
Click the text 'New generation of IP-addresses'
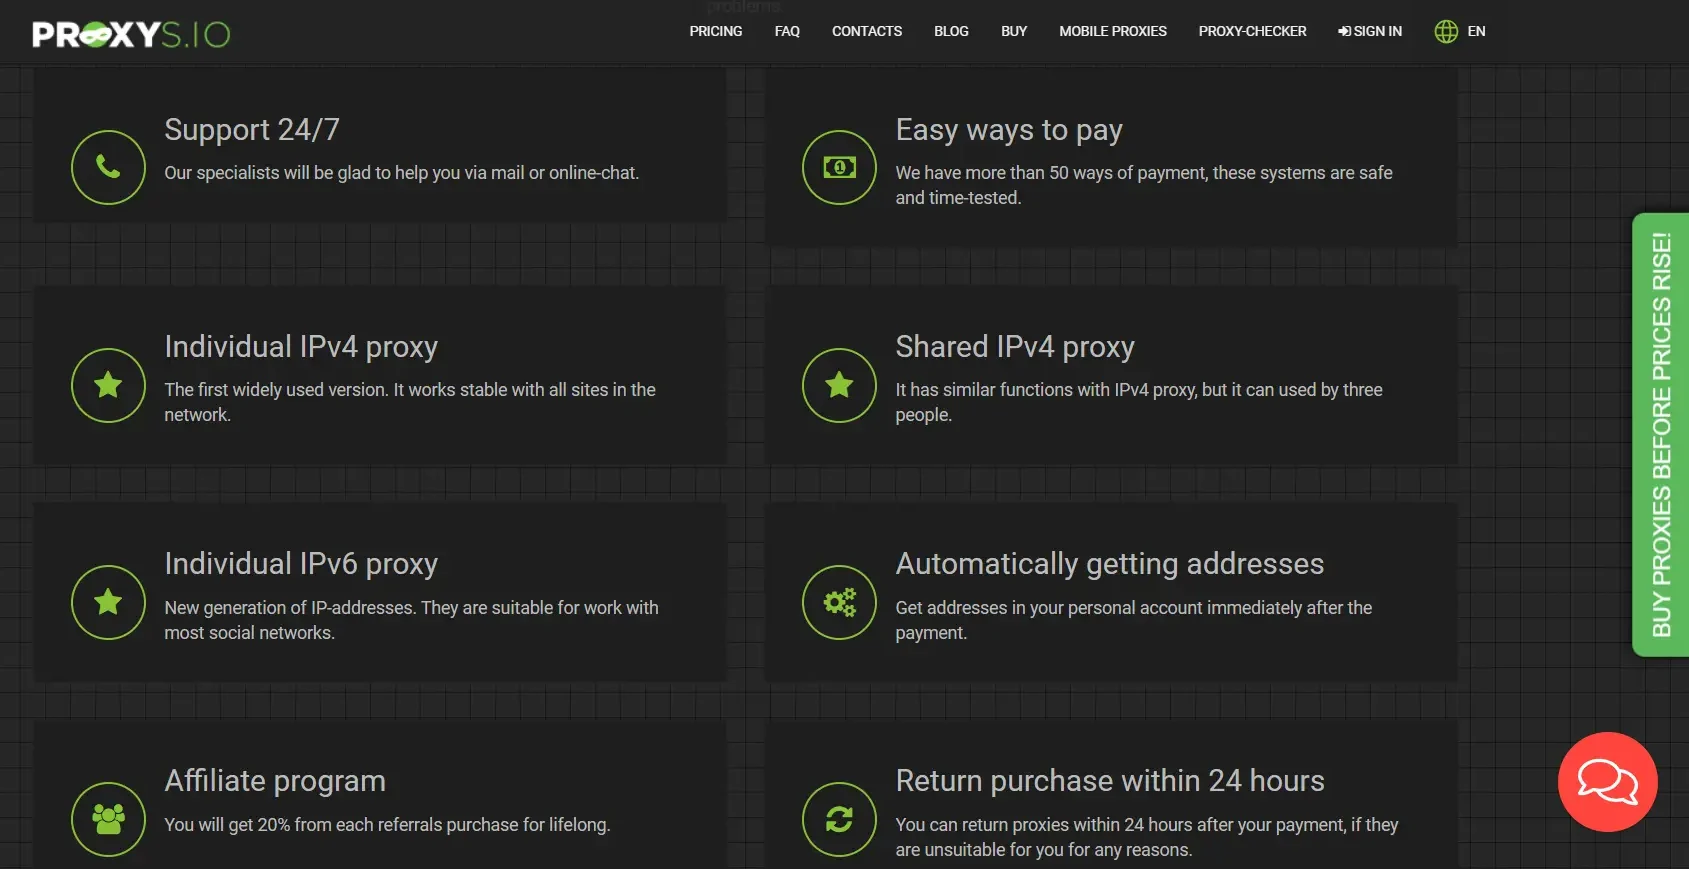tap(411, 620)
